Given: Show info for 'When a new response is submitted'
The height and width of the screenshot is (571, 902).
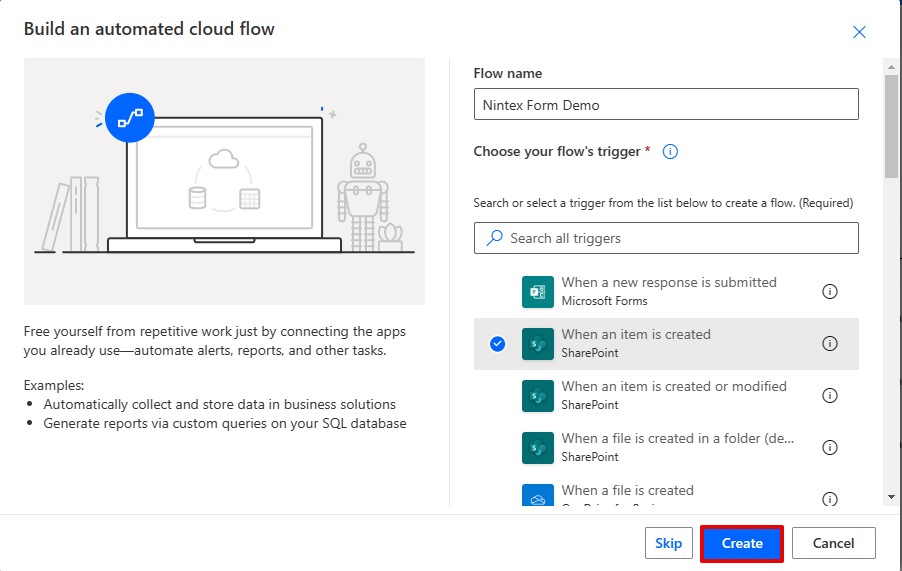Looking at the screenshot, I should tap(829, 292).
